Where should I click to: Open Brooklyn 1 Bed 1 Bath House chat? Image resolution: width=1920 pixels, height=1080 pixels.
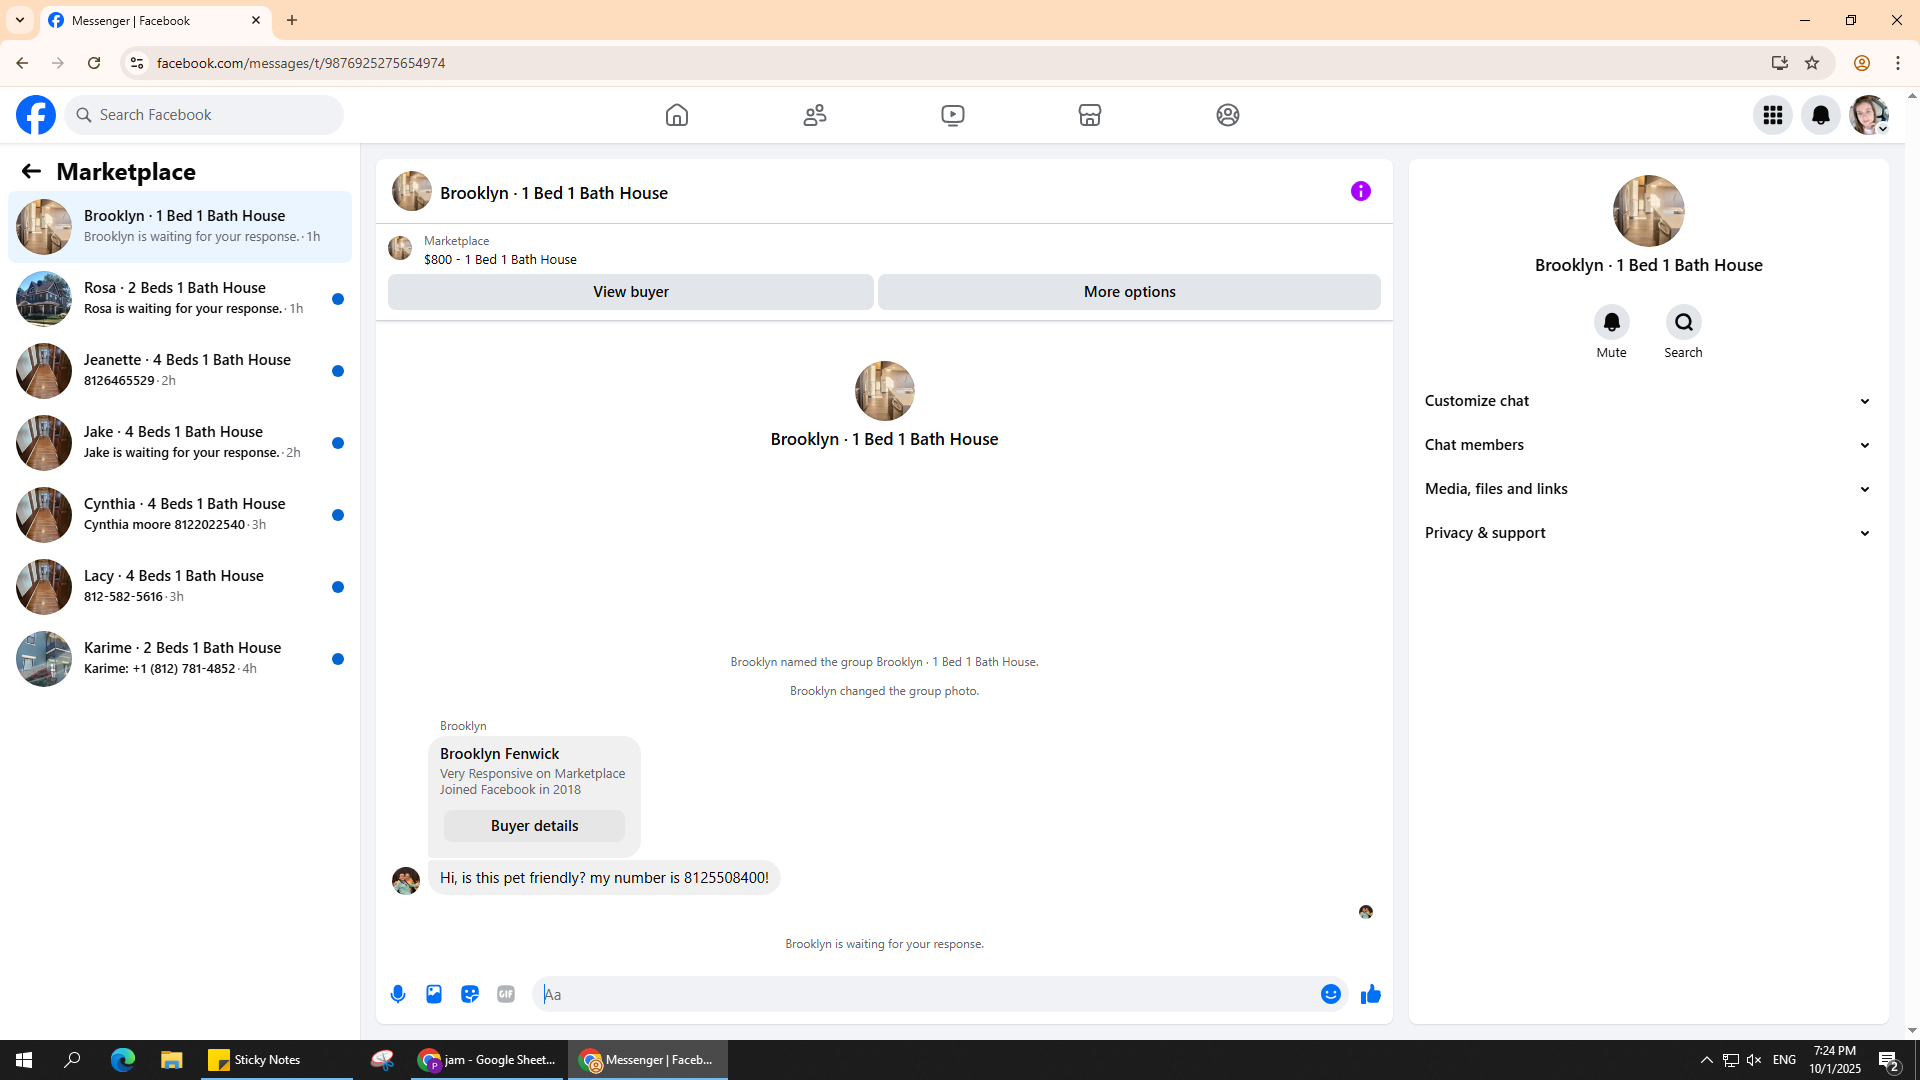coord(180,227)
